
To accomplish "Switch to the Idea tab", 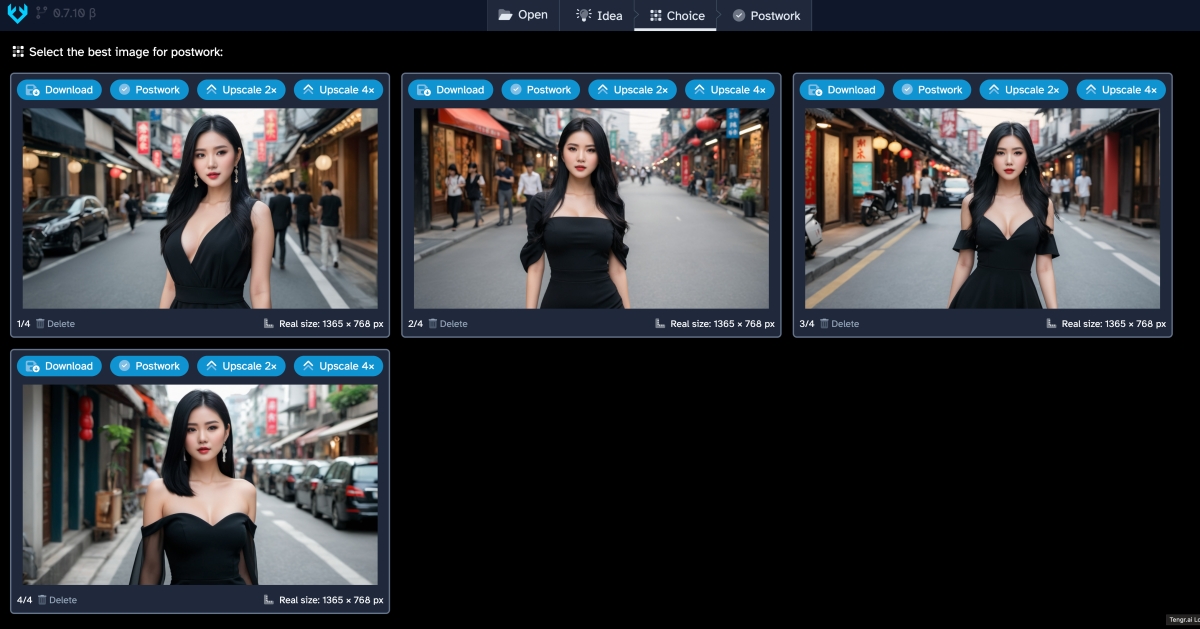I will coord(598,15).
